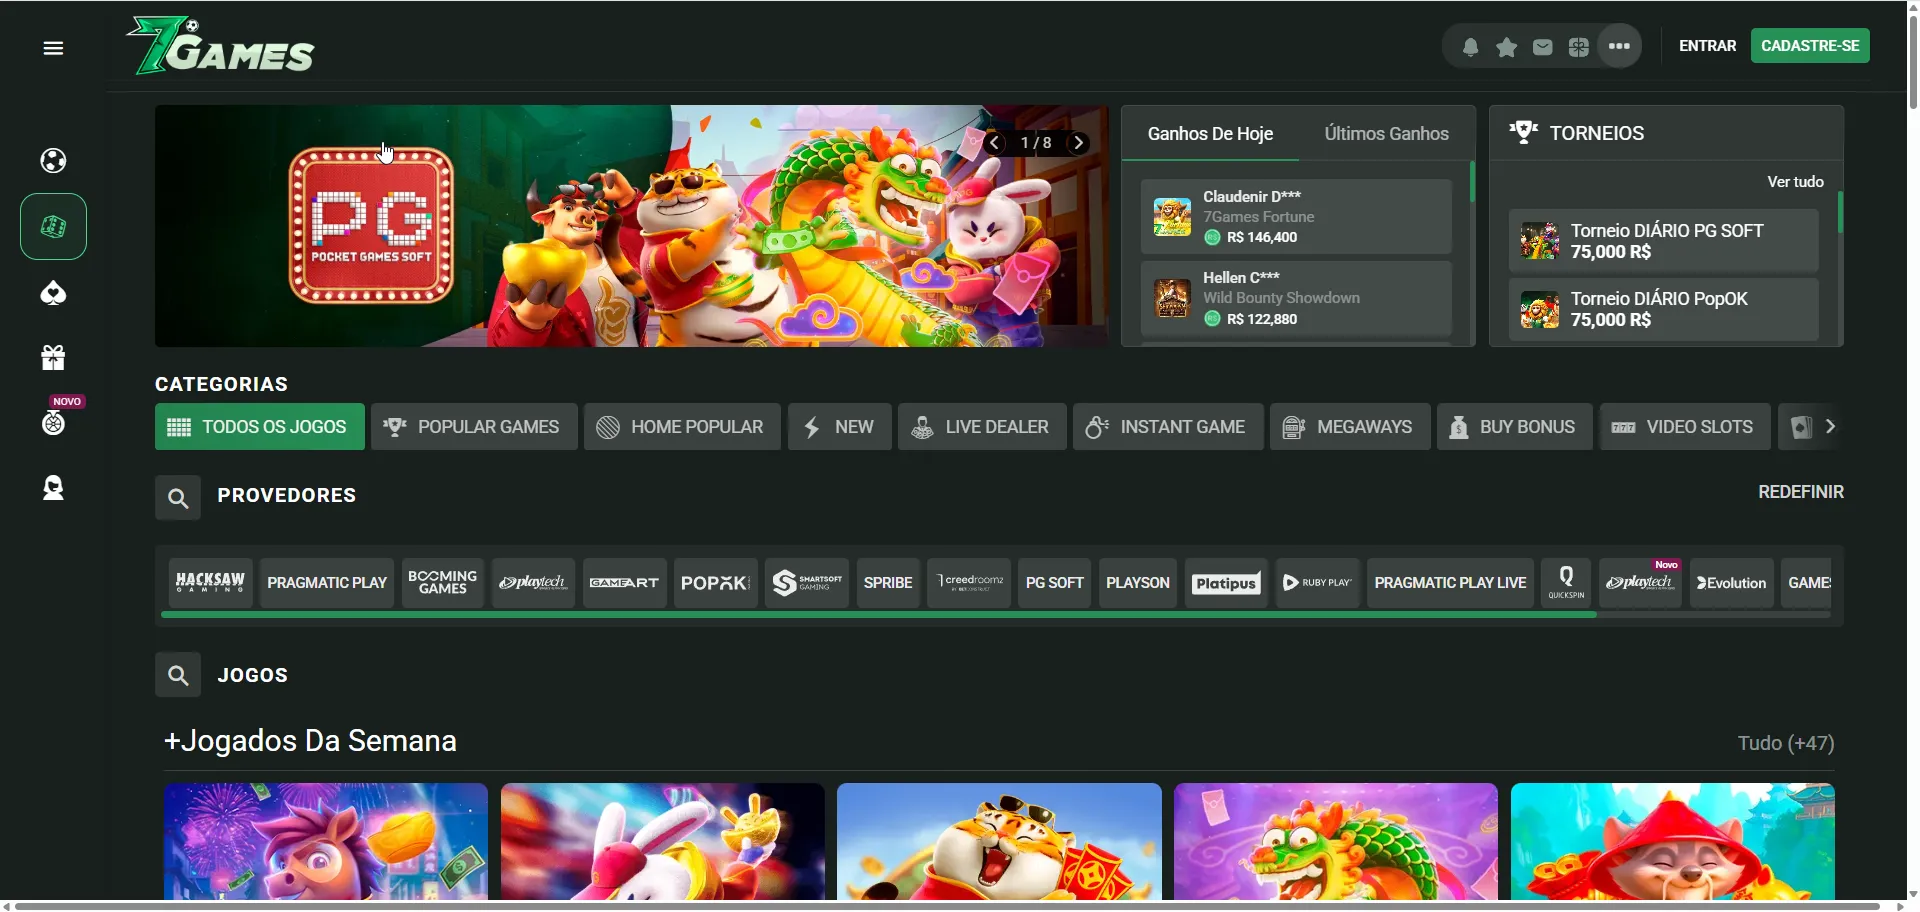Click the ENTRAR login link
Image resolution: width=1920 pixels, height=912 pixels.
(1707, 46)
